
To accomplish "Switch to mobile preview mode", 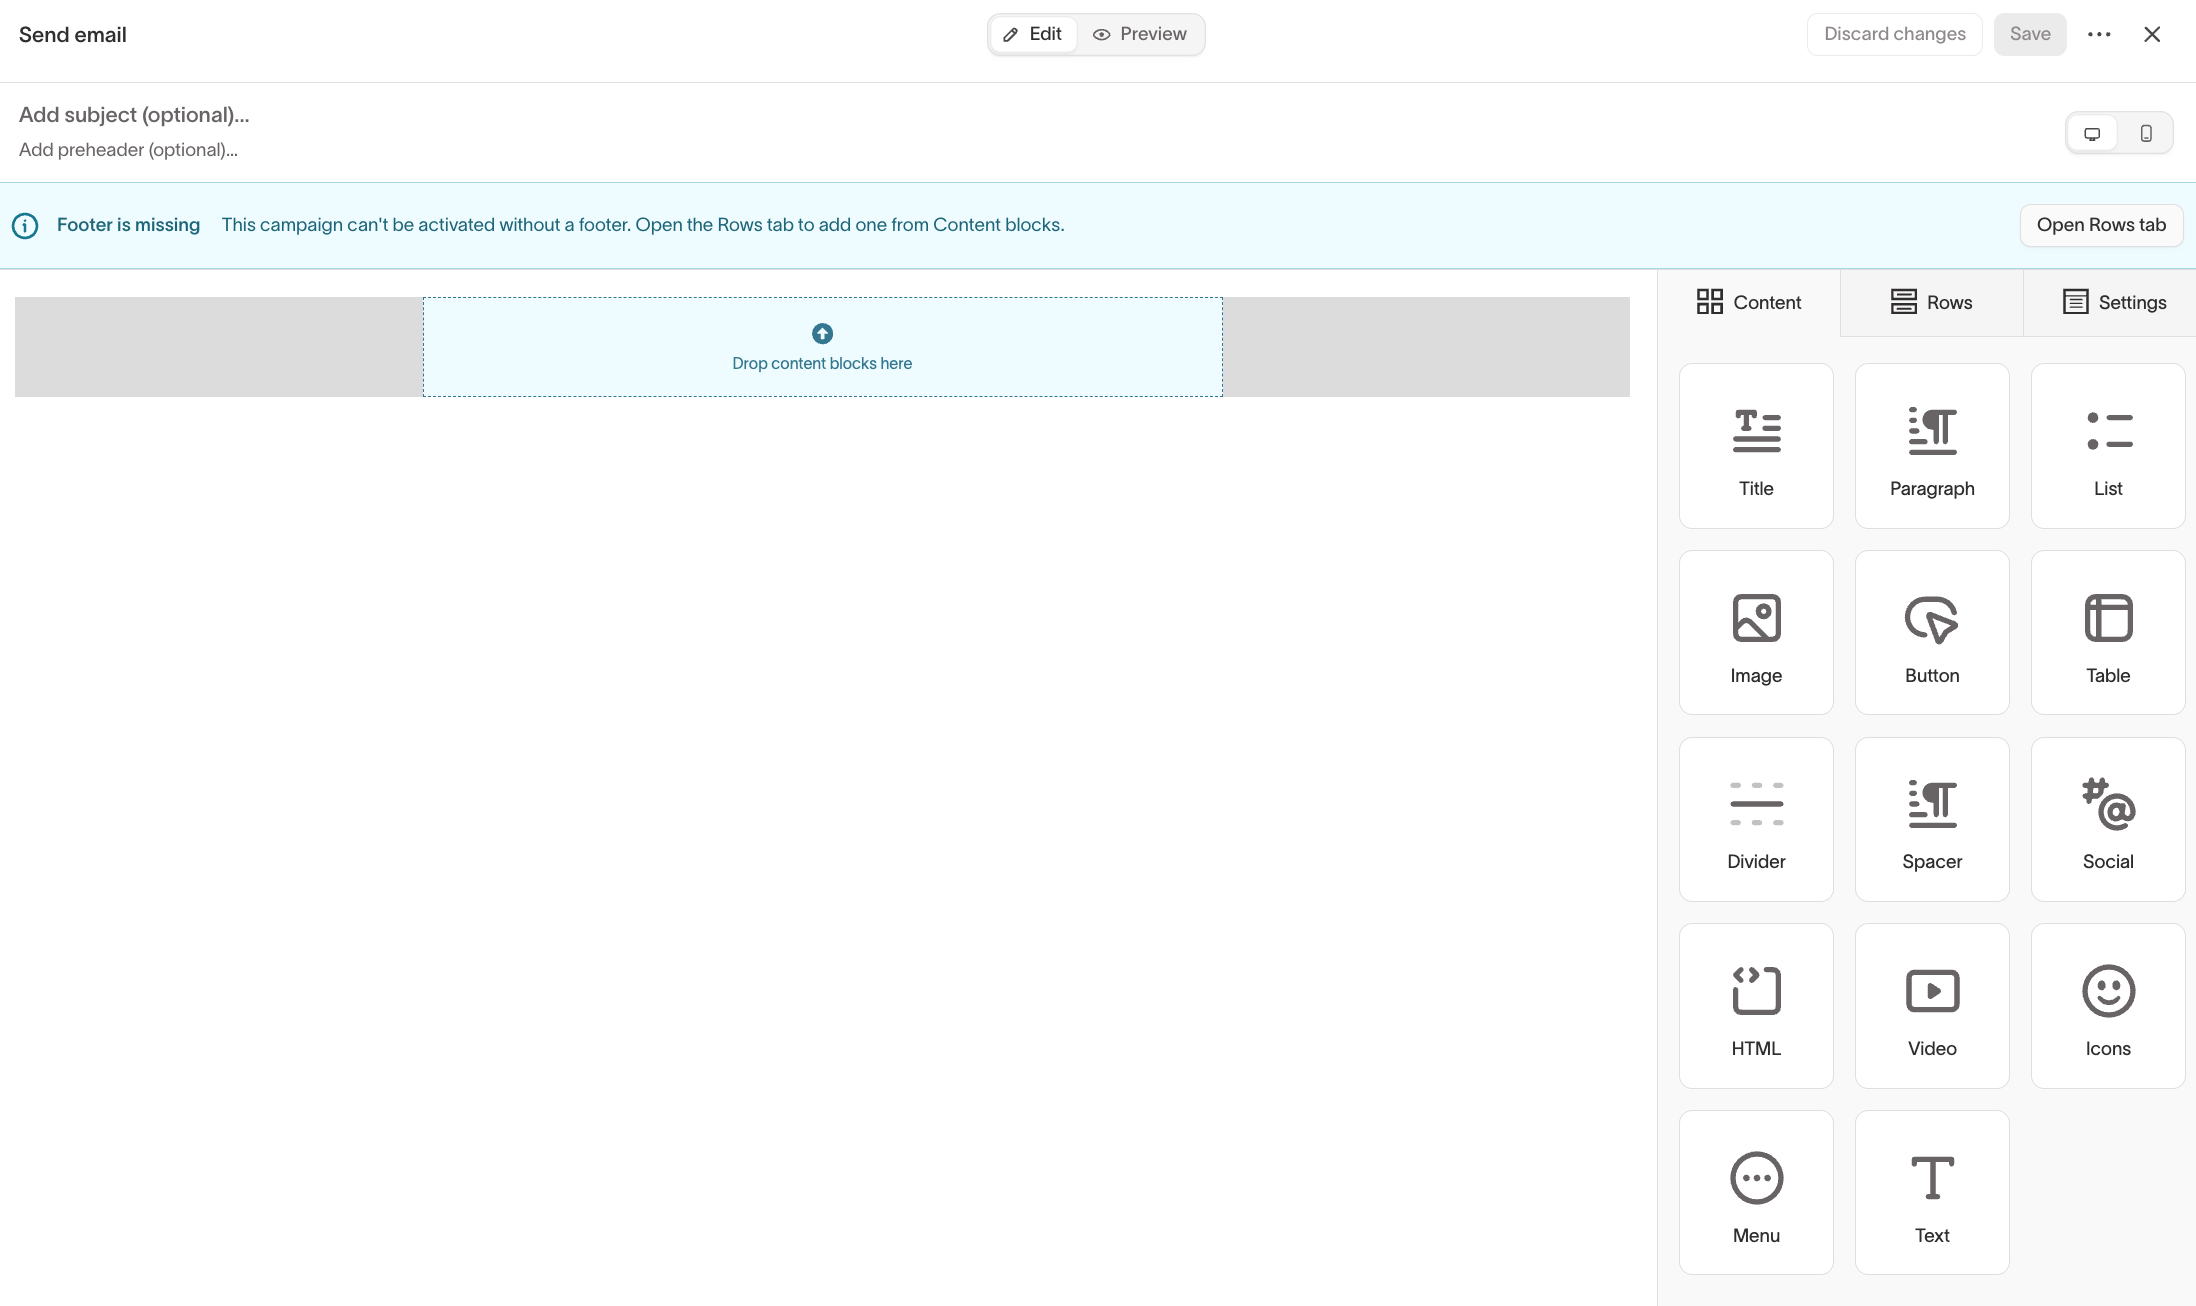I will [2146, 133].
